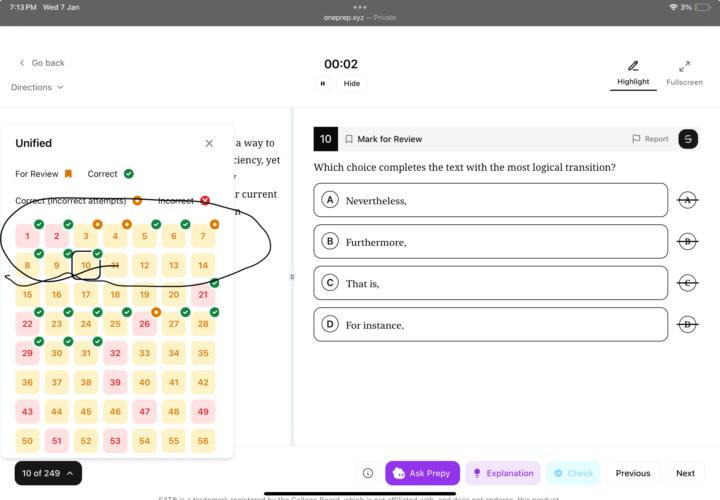Select answer B Furthermore
This screenshot has height=500, width=720.
coord(490,241)
